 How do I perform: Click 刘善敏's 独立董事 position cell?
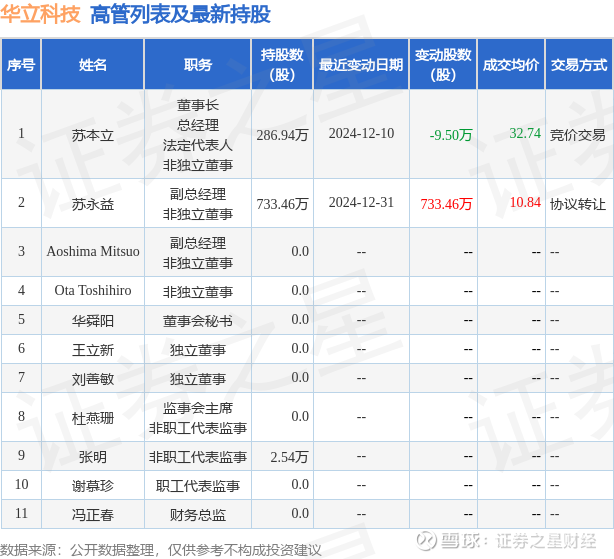coord(198,379)
